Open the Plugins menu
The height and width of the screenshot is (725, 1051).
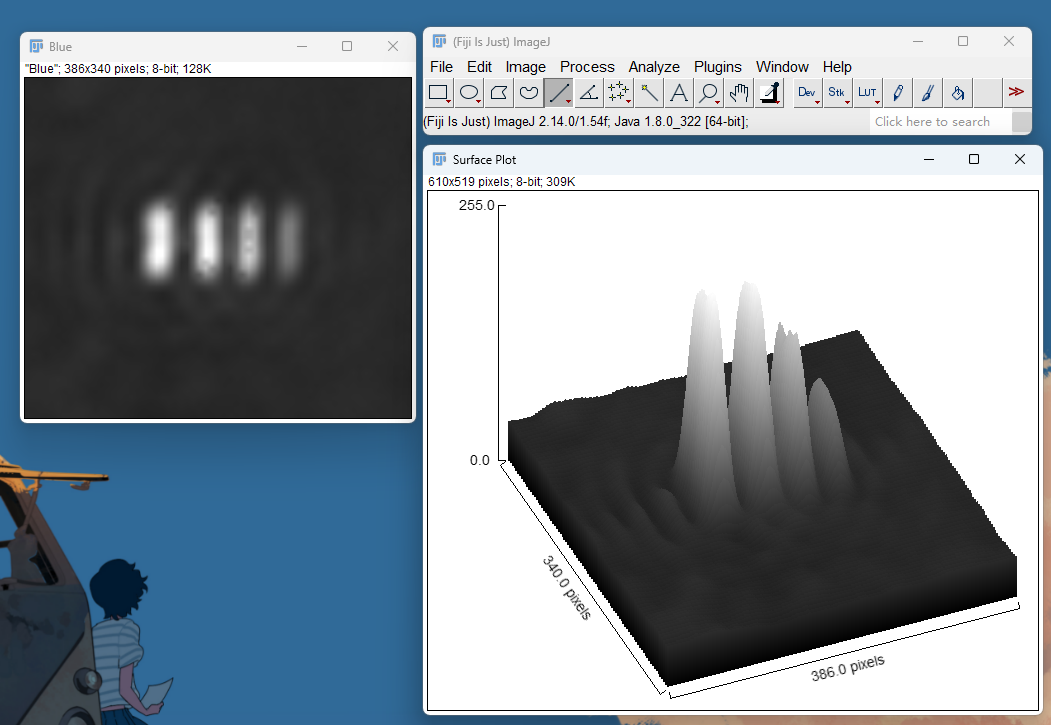point(718,67)
